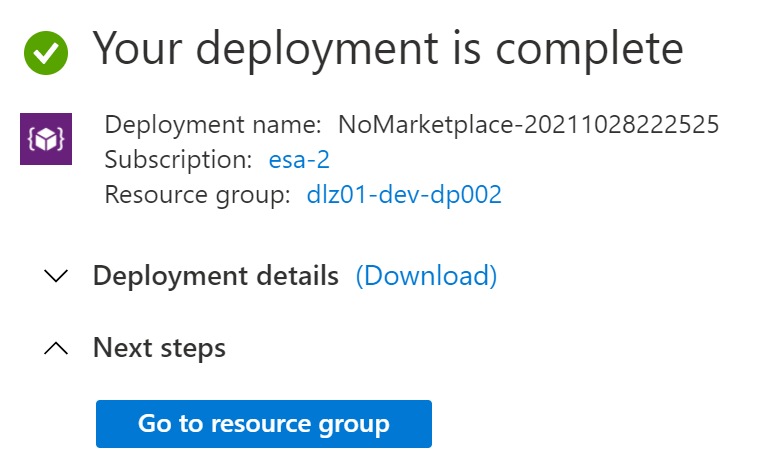Click the purple ARM template deployment icon
This screenshot has height=469, width=771.
pyautogui.click(x=46, y=139)
